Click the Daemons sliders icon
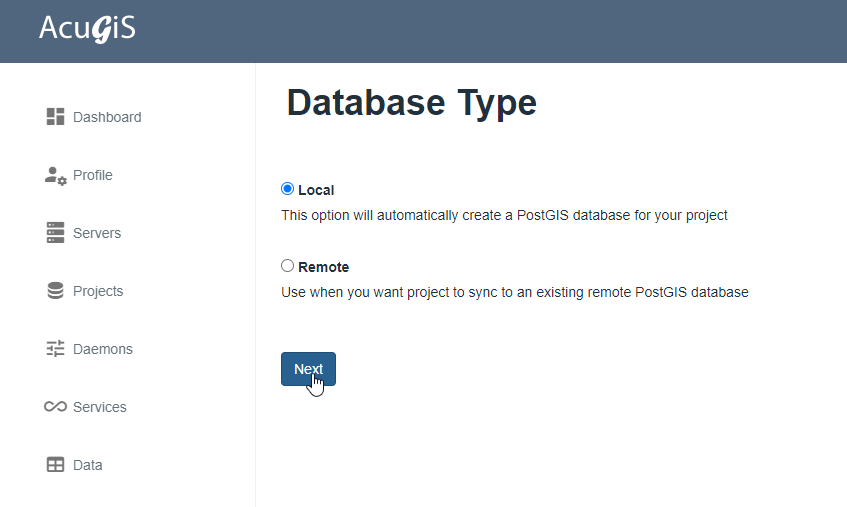Viewport: 847px width, 507px height. (x=56, y=349)
